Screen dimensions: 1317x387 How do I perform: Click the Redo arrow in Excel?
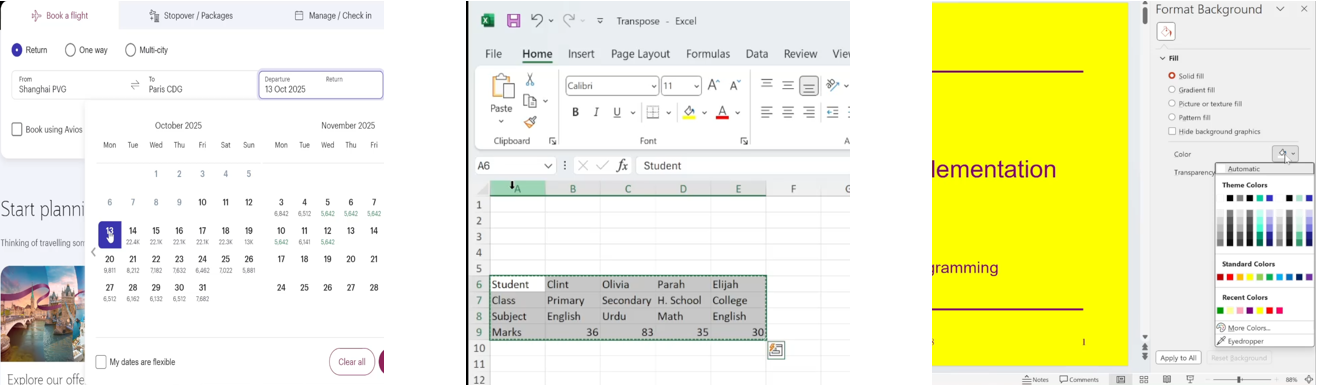click(569, 20)
